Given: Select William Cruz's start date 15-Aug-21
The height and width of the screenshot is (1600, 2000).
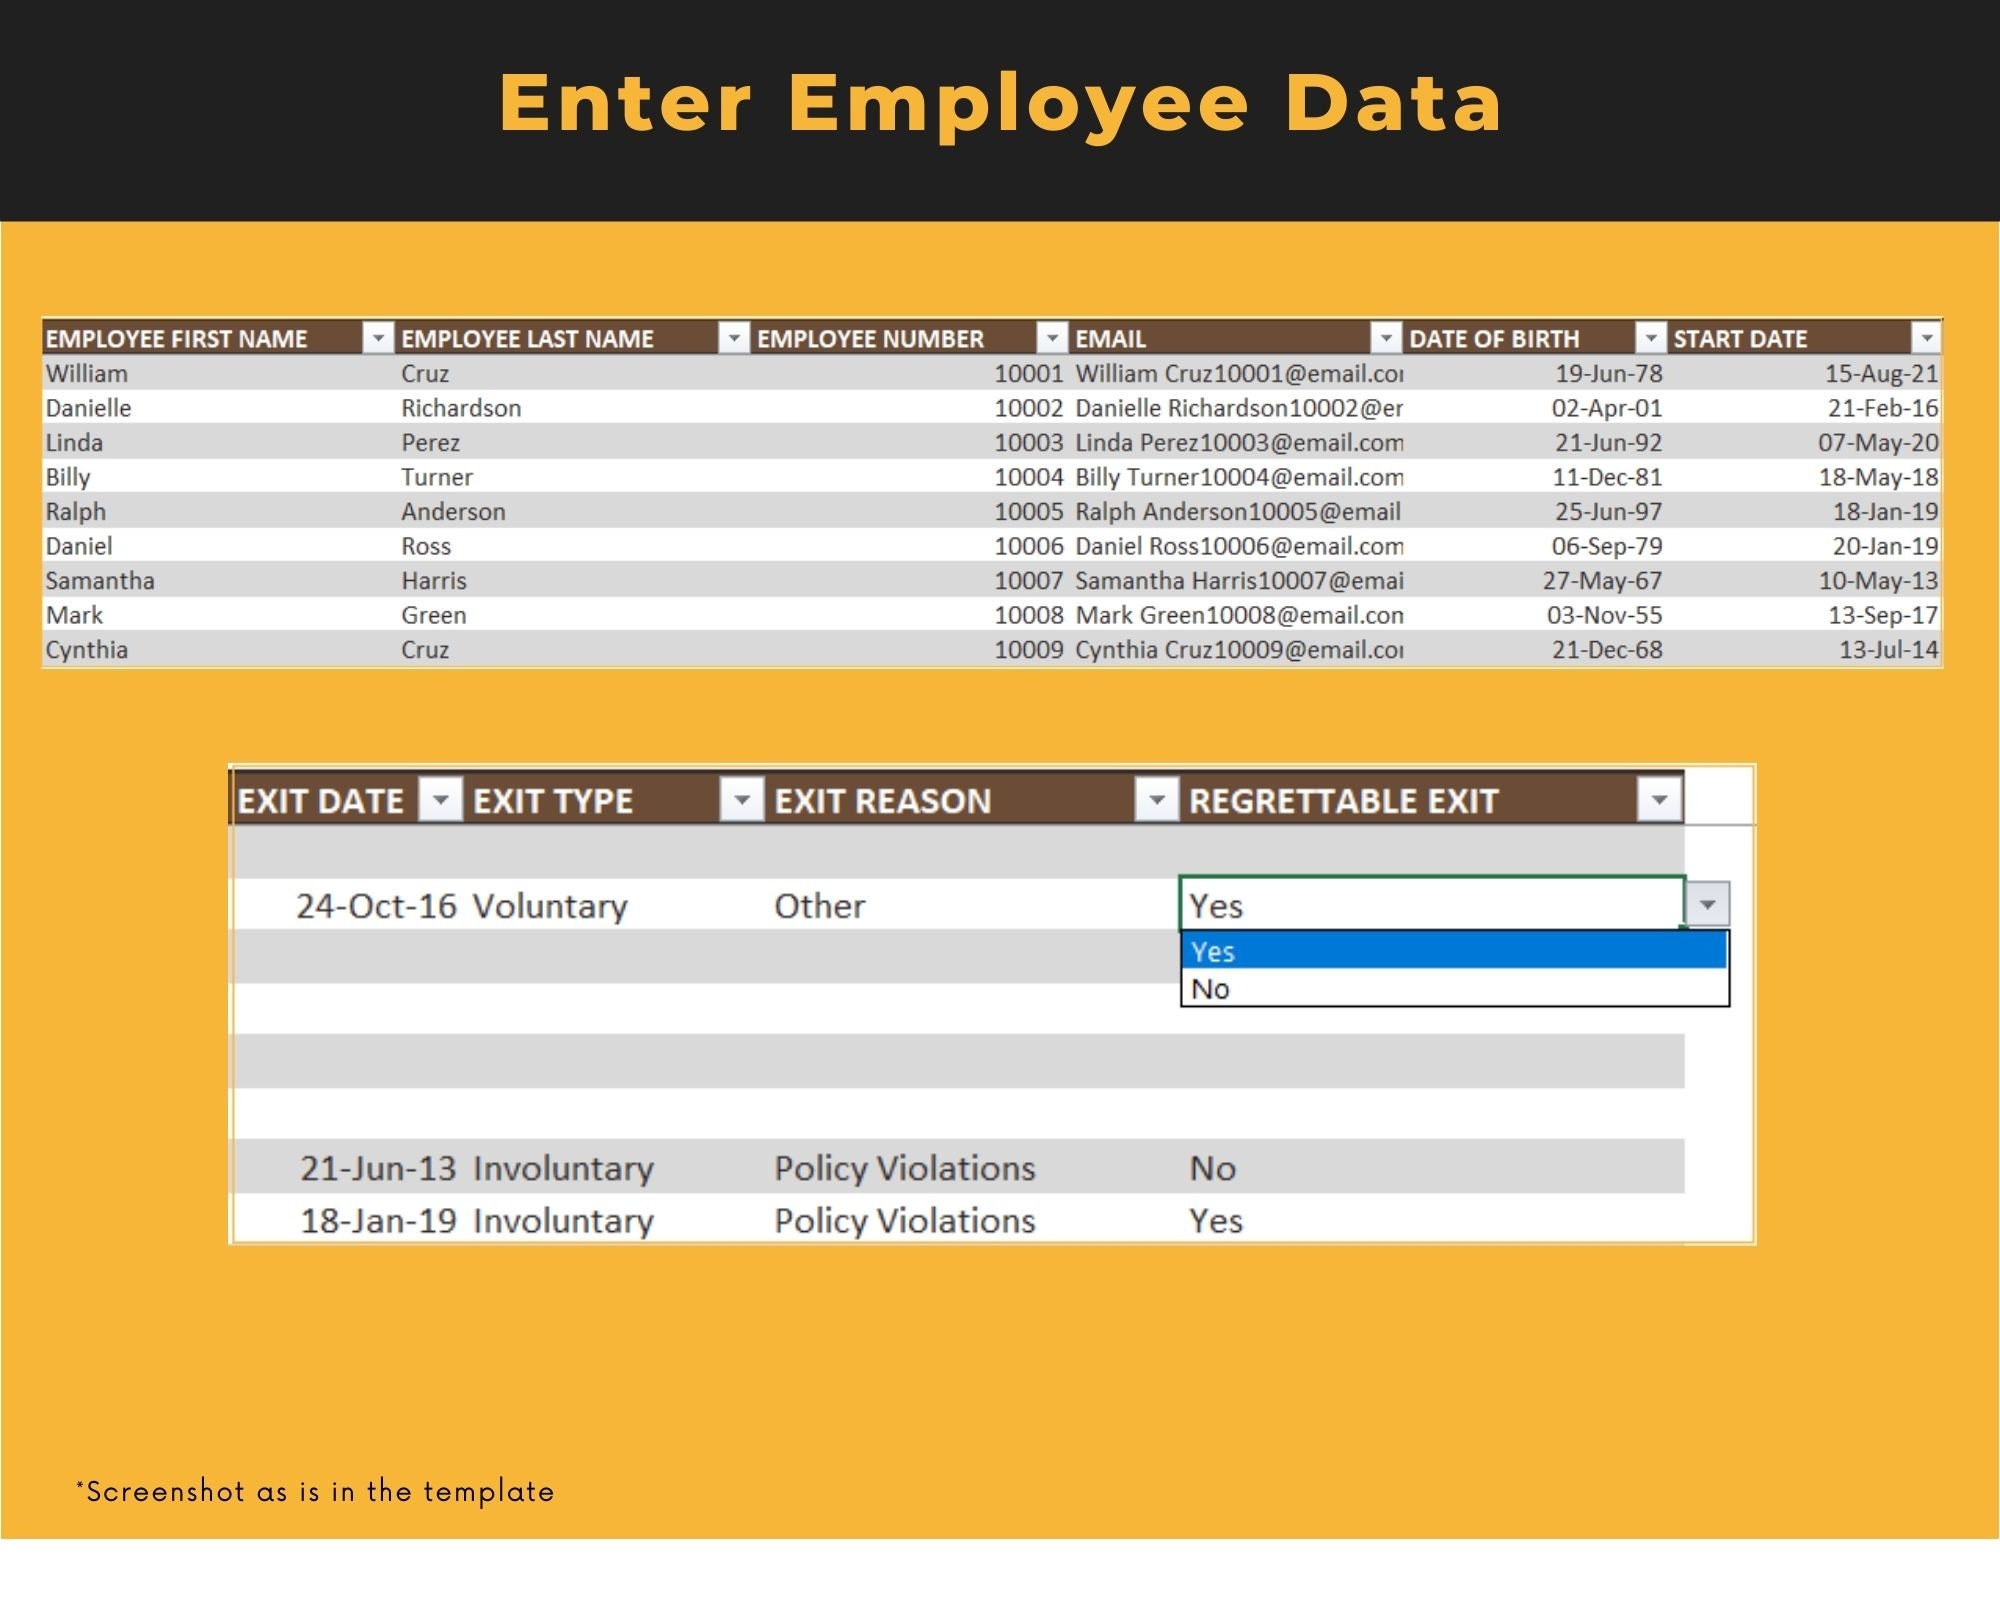Looking at the screenshot, I should pos(1880,373).
